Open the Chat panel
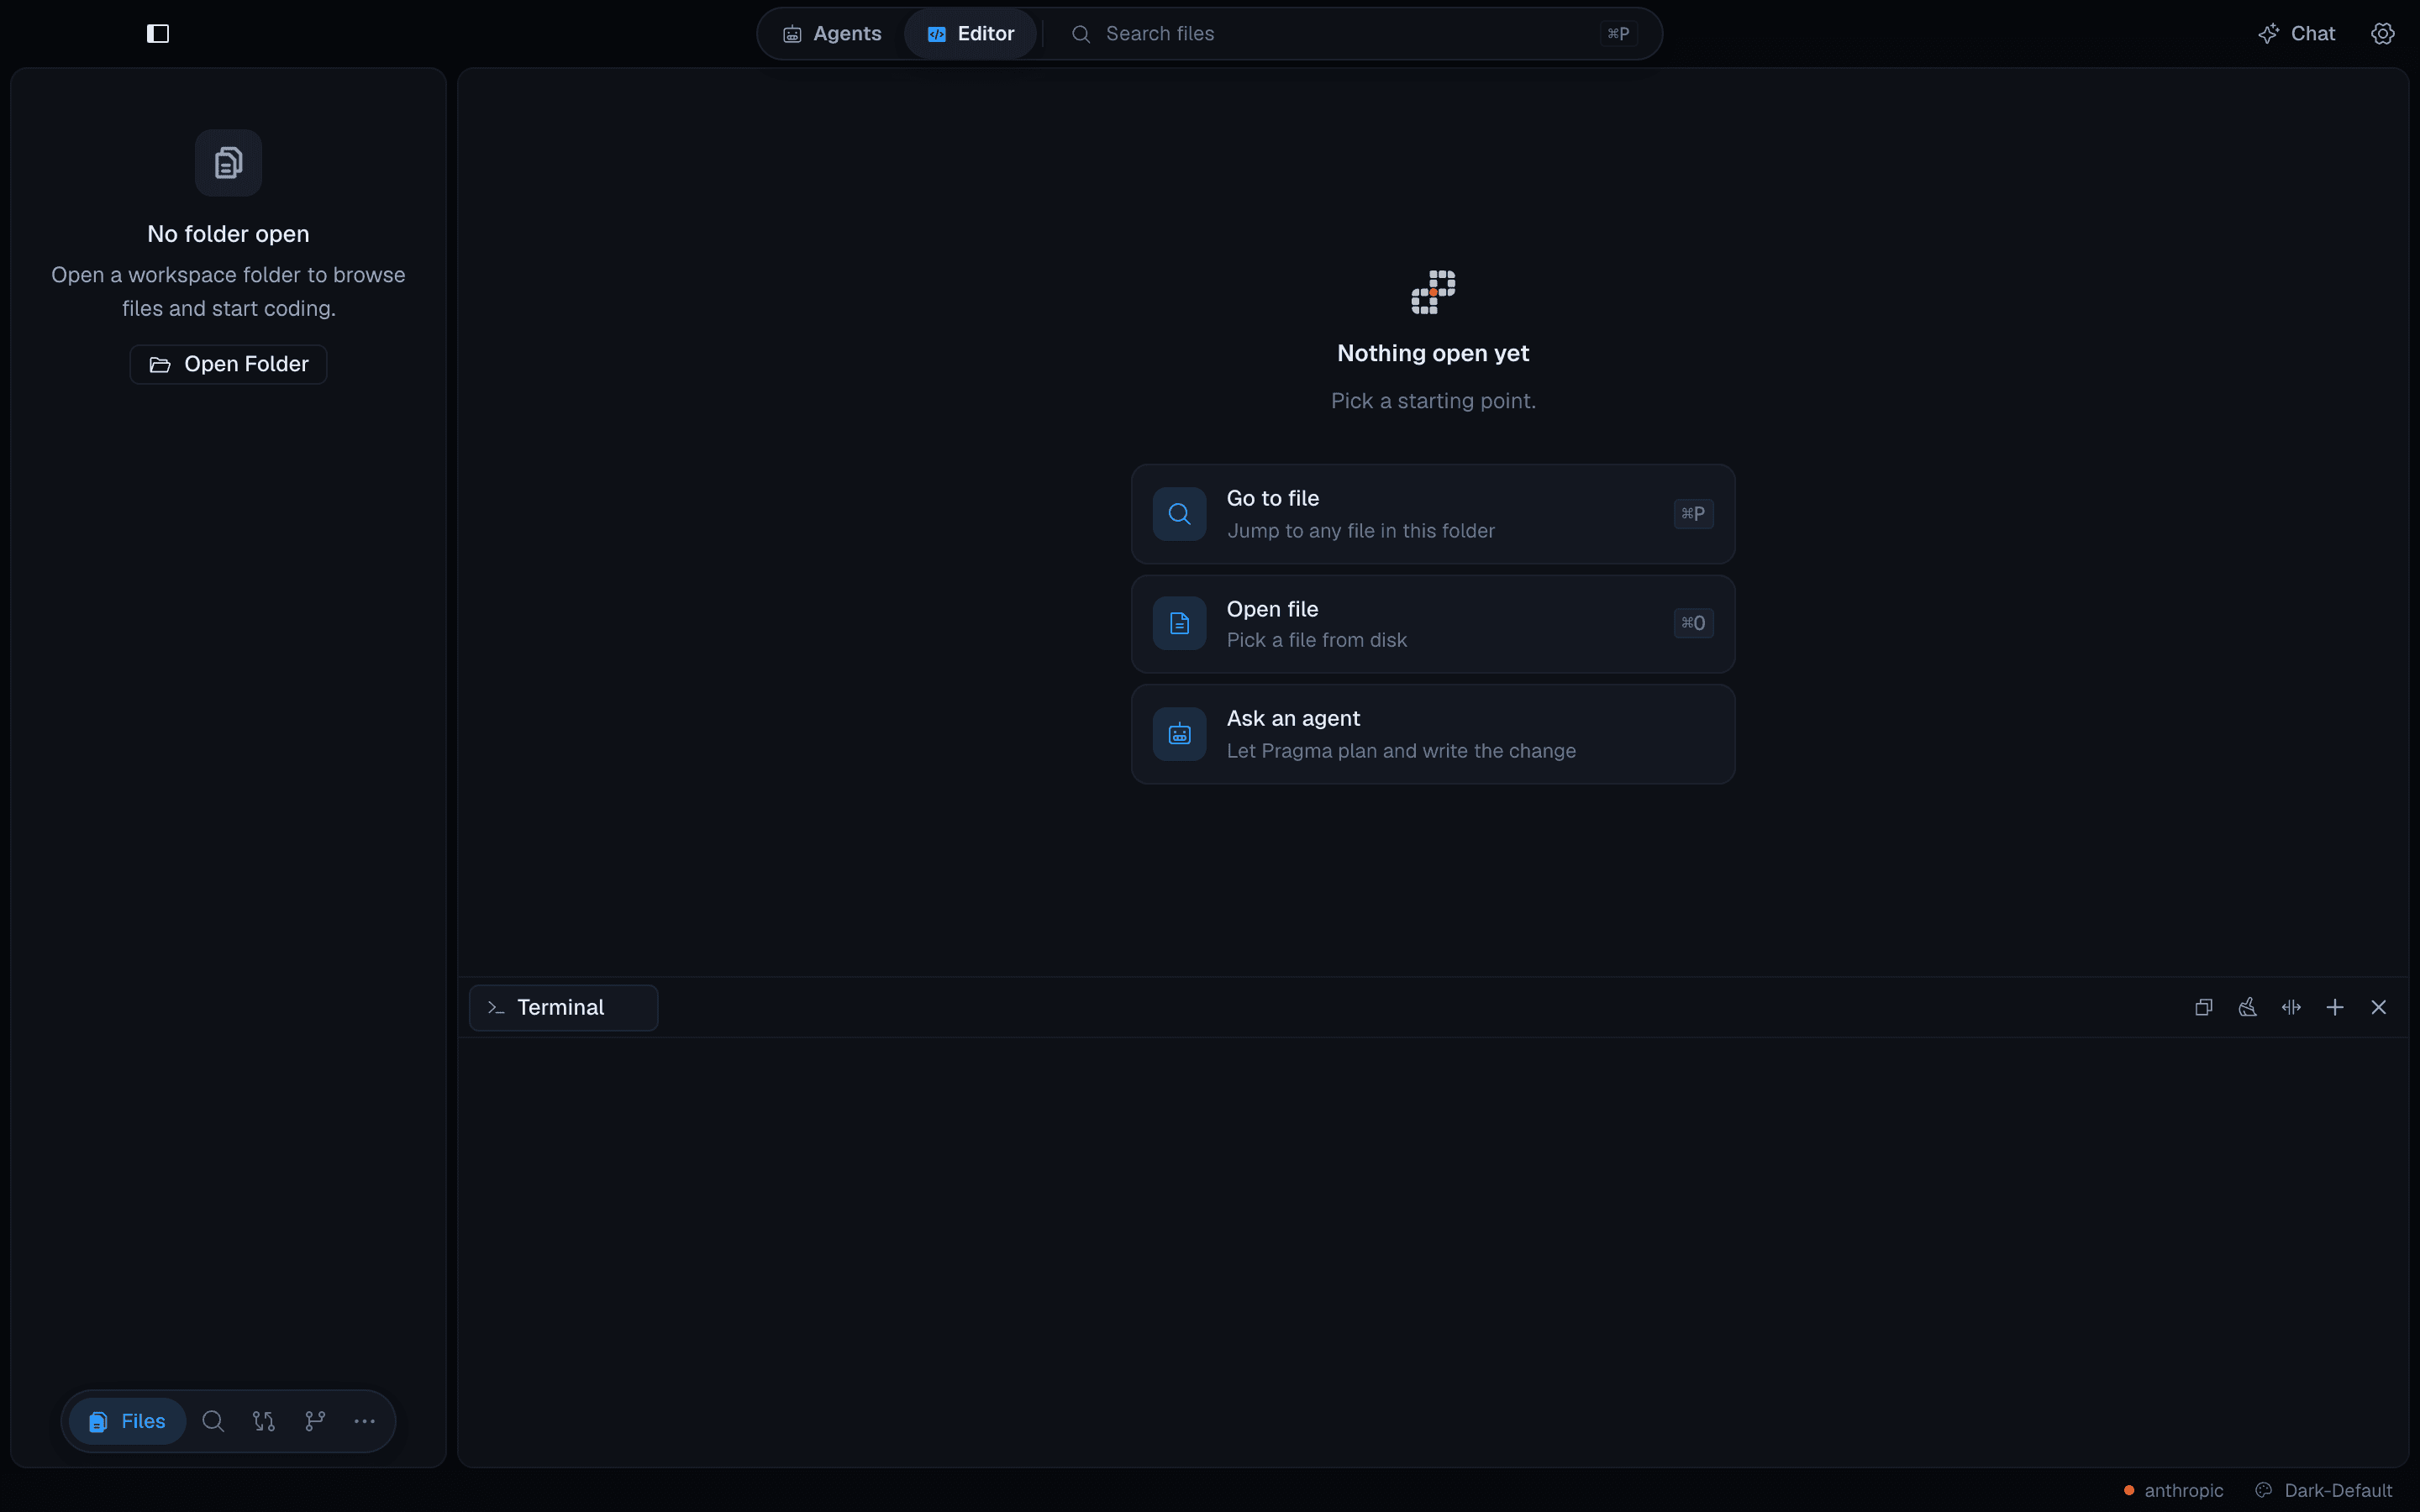 [2296, 34]
